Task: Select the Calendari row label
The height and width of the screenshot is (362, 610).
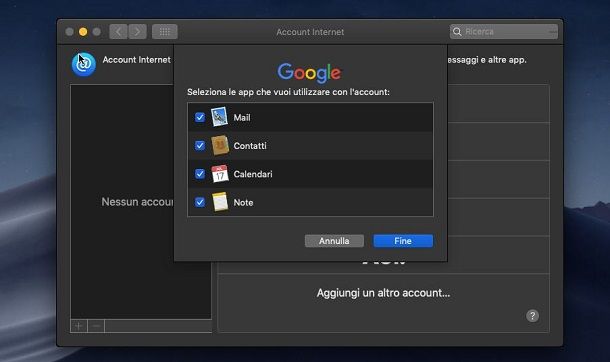Action: 253,174
